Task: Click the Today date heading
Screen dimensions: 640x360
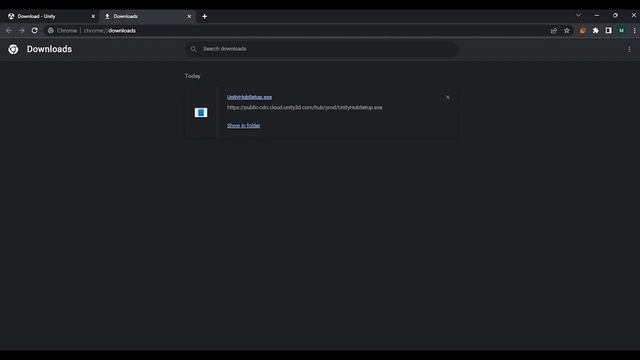Action: (193, 76)
